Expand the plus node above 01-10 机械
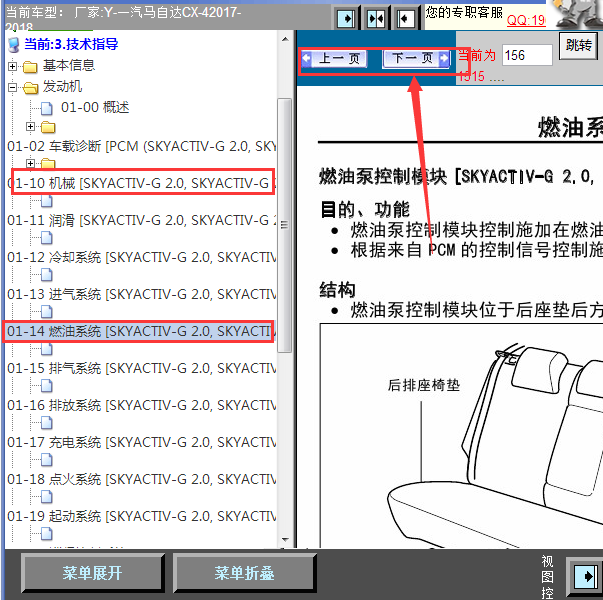Screen dimensions: 603x600 [30, 163]
